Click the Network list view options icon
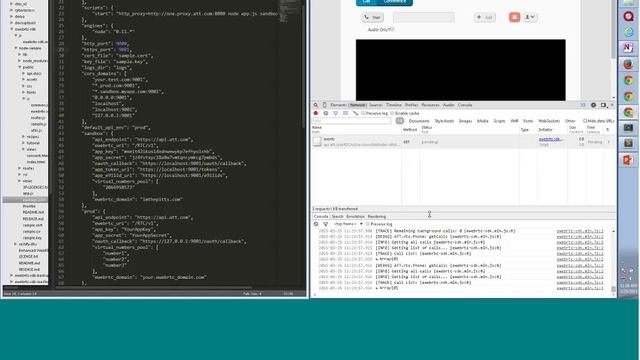 pyautogui.click(x=345, y=113)
